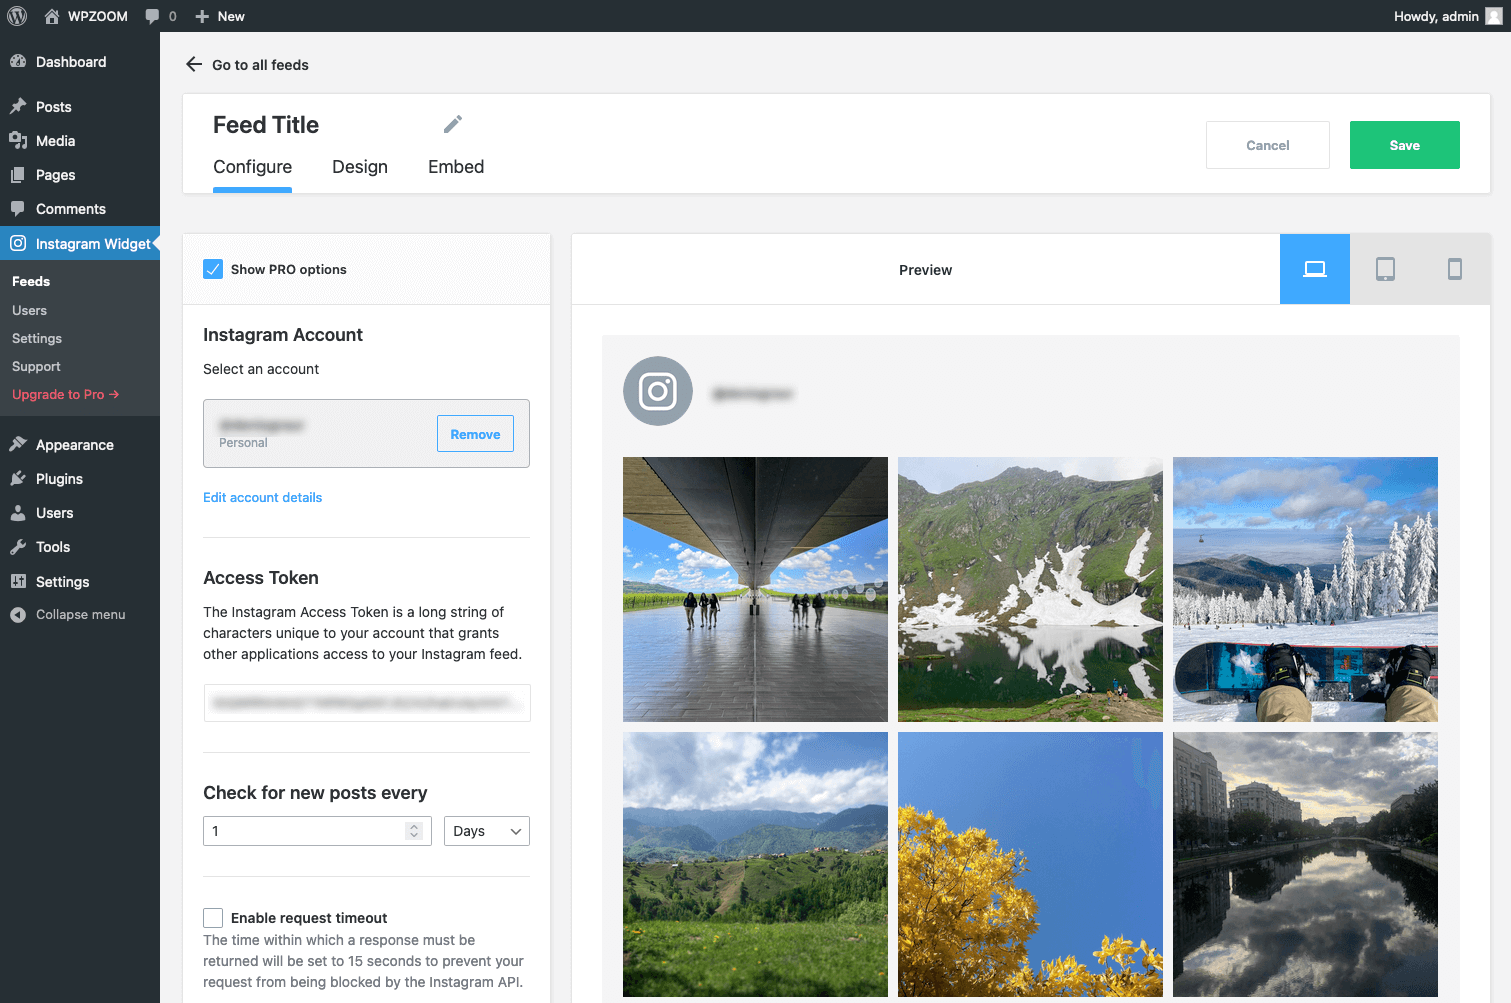
Task: Open Users submenu under Instagram Widget
Action: (x=29, y=310)
